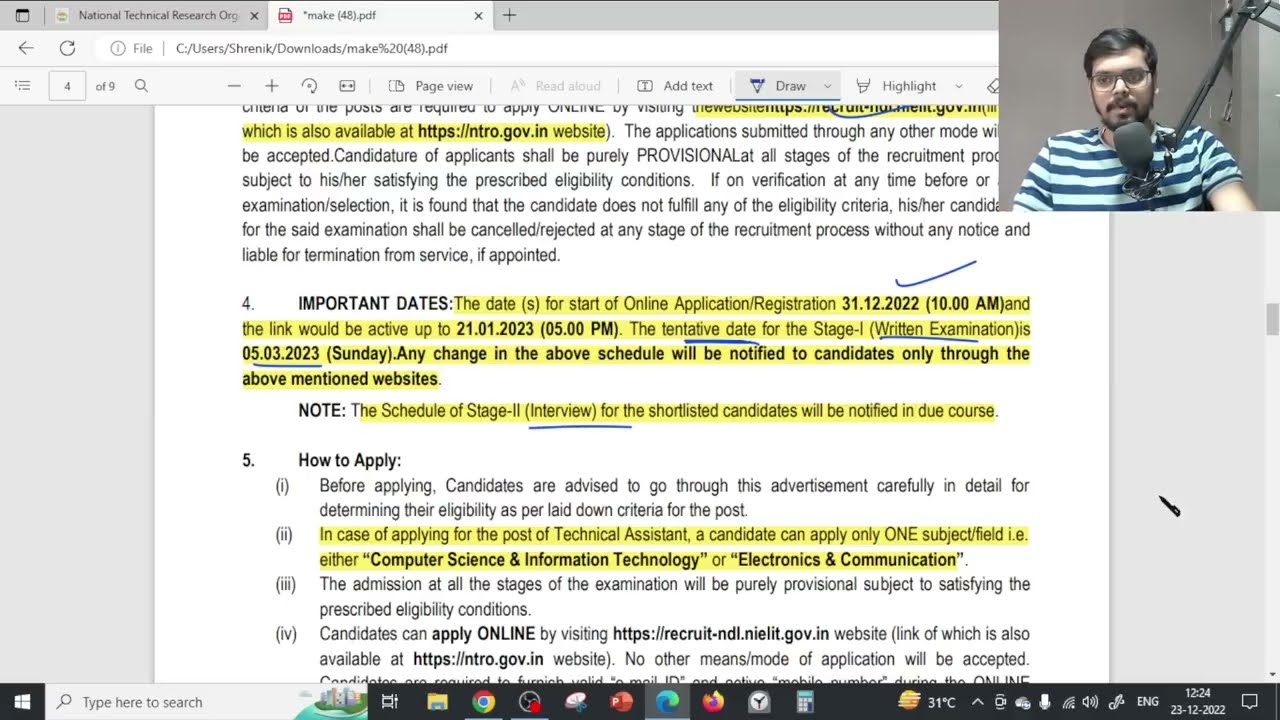This screenshot has height=720, width=1280.
Task: Open a new browser tab
Action: 509,15
